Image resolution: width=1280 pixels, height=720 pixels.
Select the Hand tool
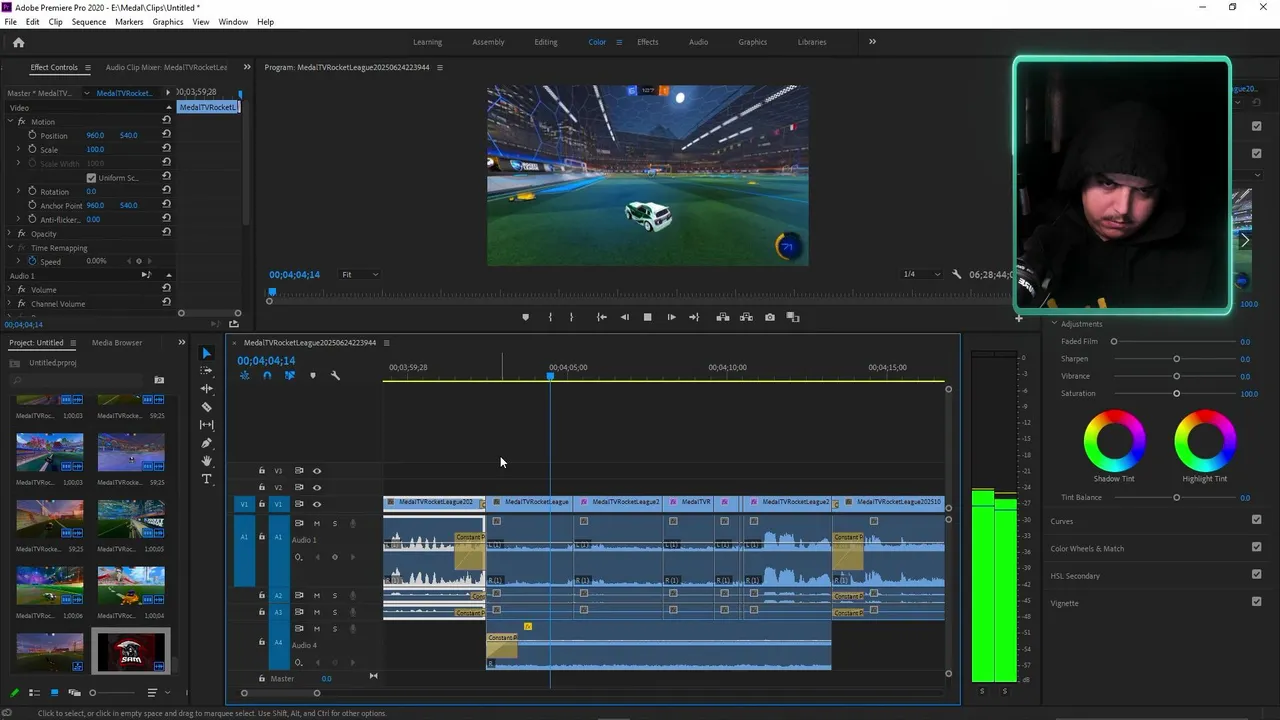(206, 461)
